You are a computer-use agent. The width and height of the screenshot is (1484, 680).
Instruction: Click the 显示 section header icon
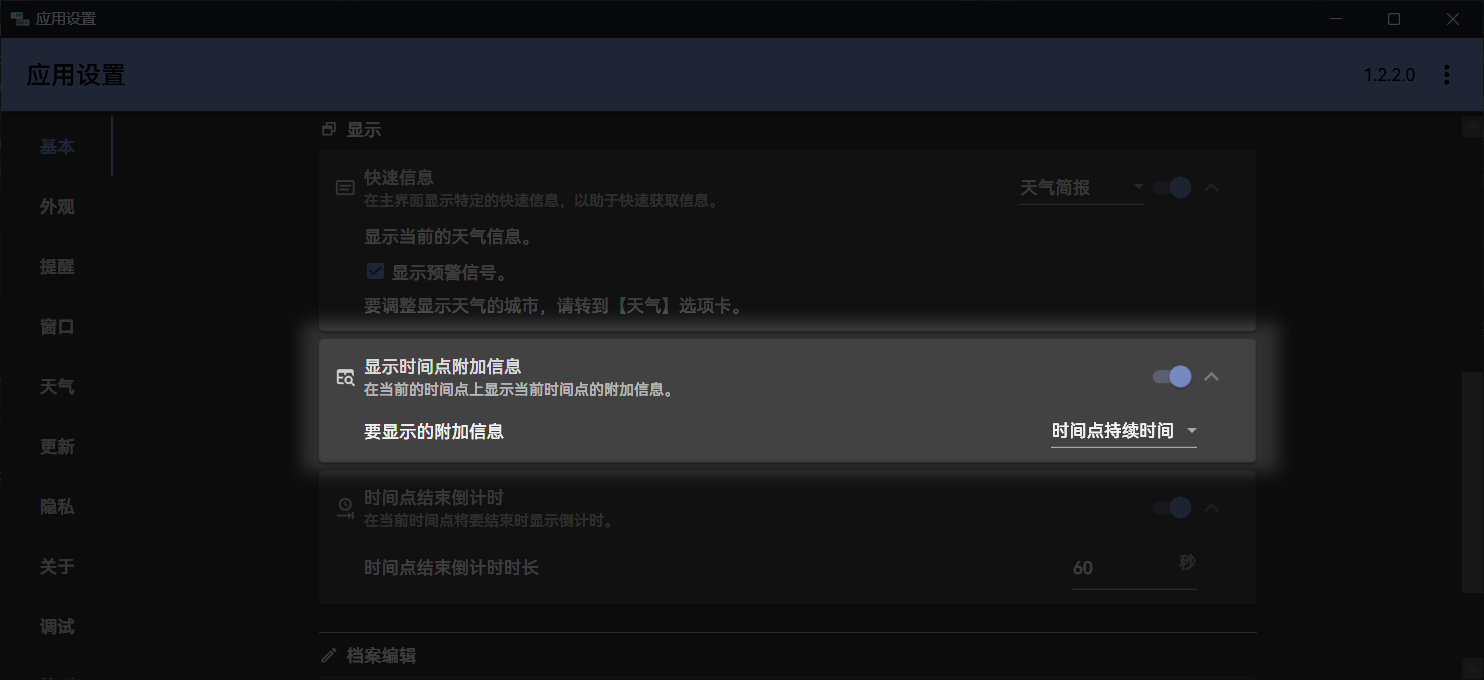point(329,130)
